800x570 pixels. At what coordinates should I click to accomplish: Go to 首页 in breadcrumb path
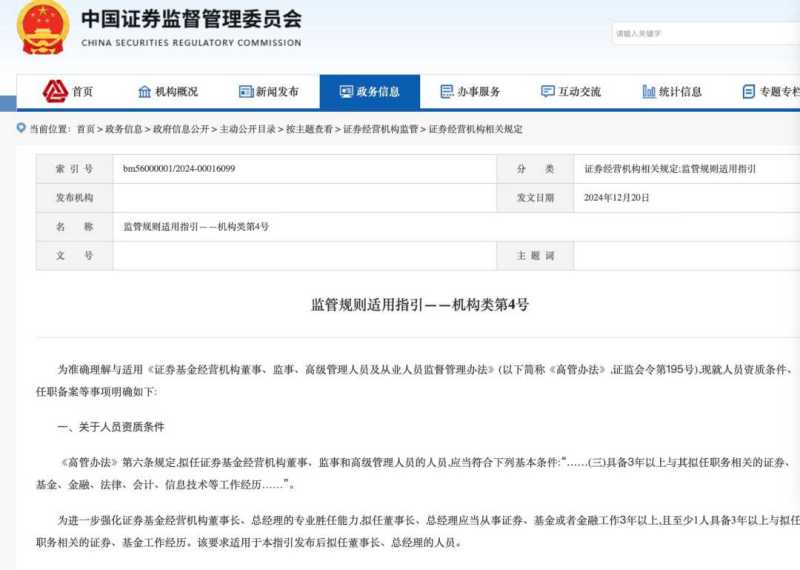[86, 129]
